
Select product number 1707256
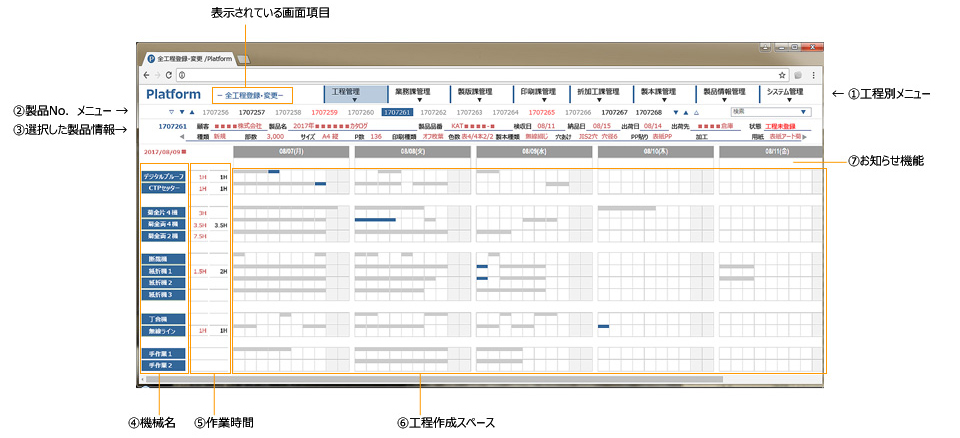216,113
